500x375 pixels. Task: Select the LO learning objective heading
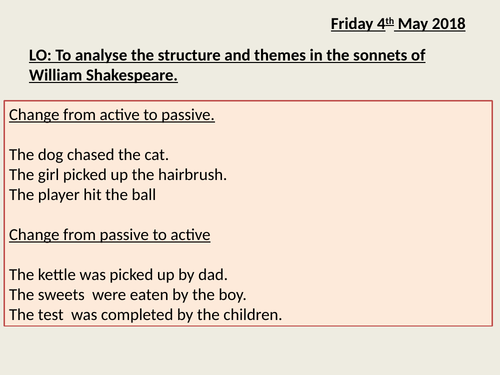point(227,65)
